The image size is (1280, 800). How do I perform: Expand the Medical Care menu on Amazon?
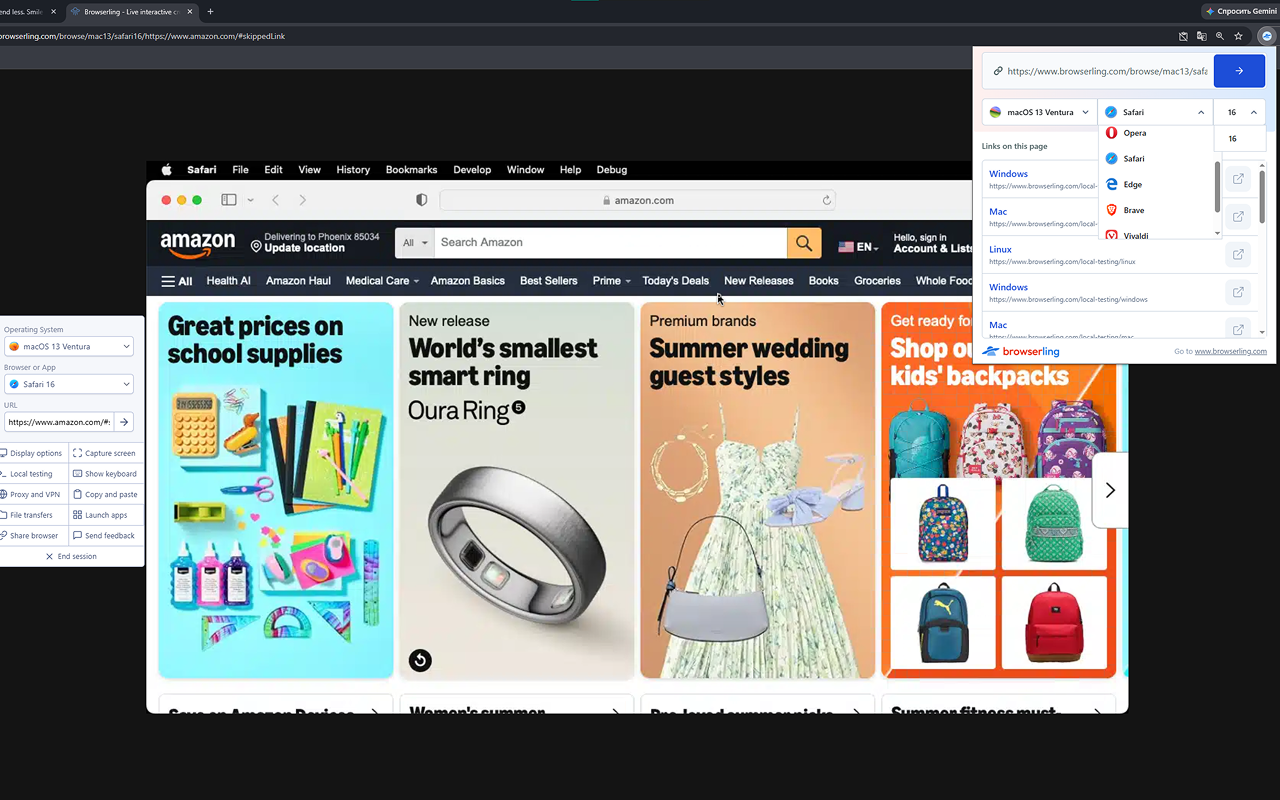pyautogui.click(x=382, y=281)
